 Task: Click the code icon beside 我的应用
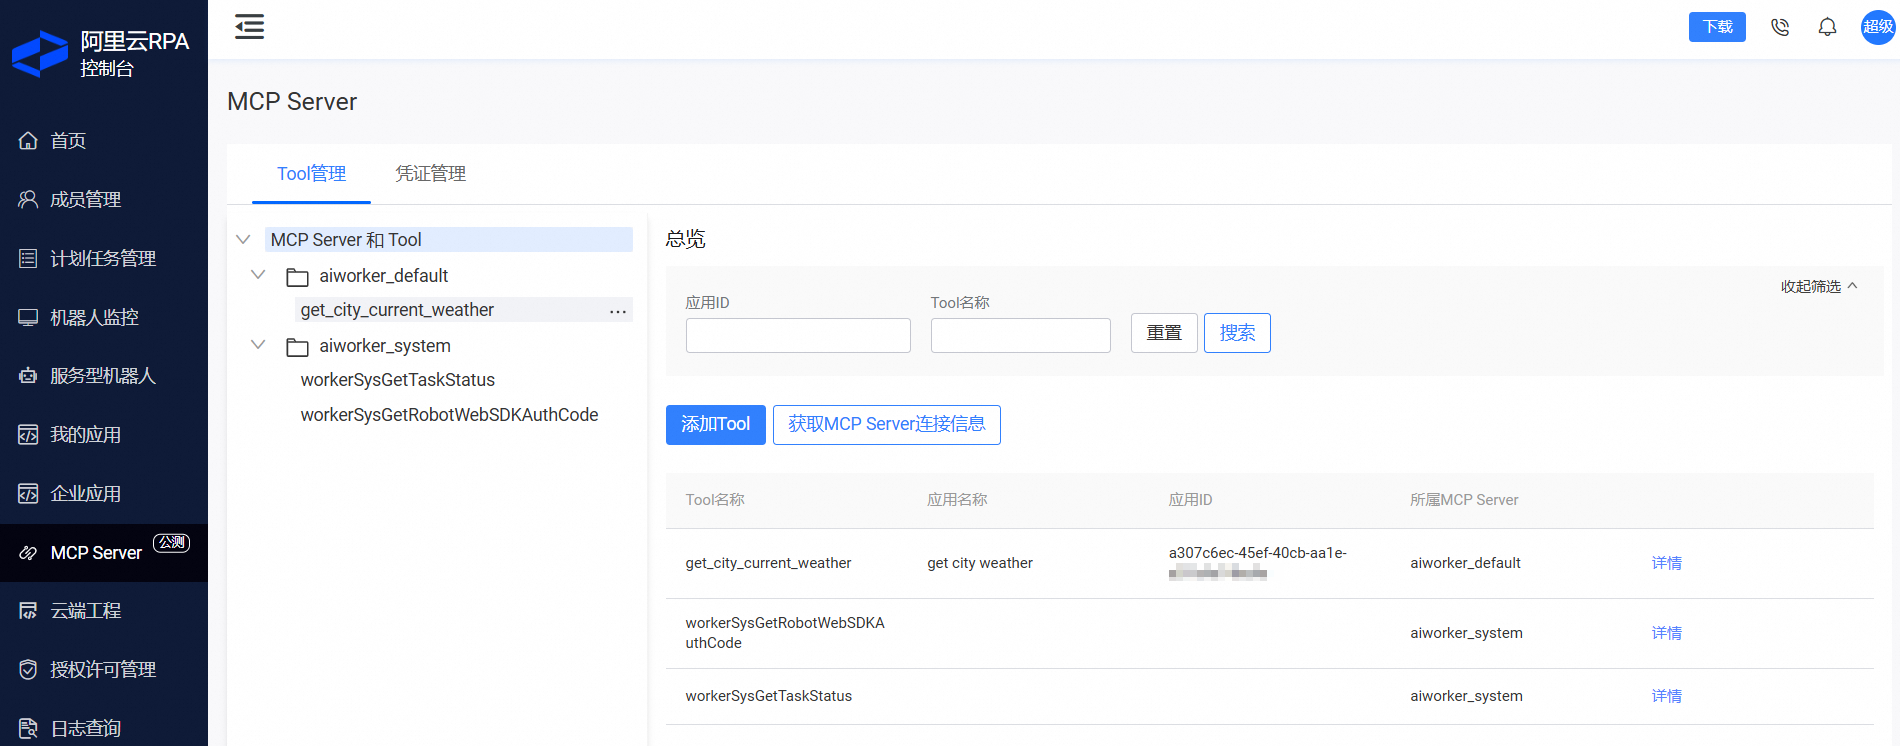28,435
